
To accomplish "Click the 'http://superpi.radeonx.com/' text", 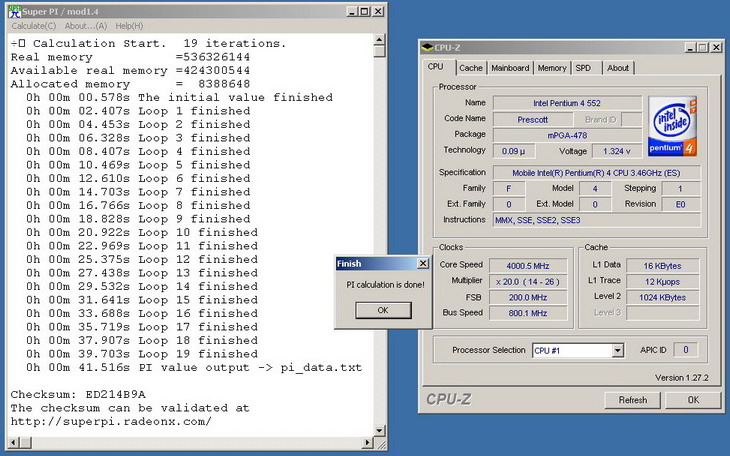I will point(111,422).
